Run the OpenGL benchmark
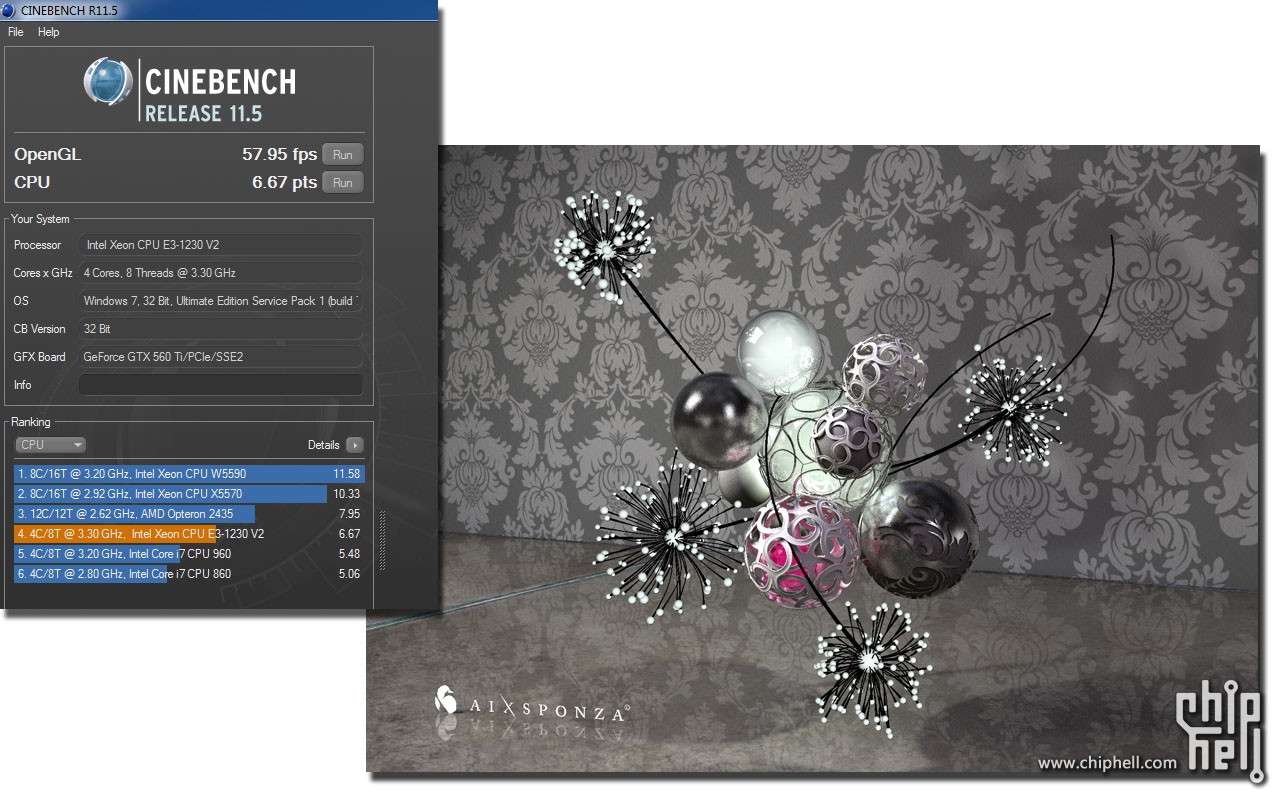This screenshot has height=800, width=1280. [x=343, y=155]
